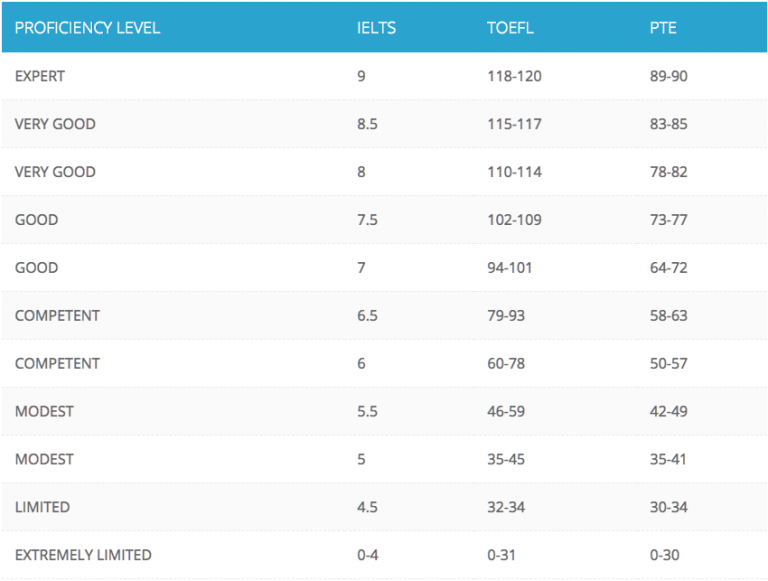Image resolution: width=768 pixels, height=581 pixels.
Task: Select the TOEFL column header
Action: coord(510,28)
